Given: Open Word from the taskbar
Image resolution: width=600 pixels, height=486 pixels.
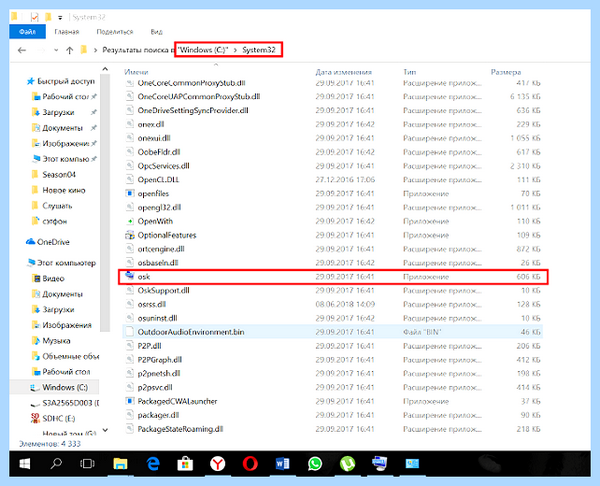Looking at the screenshot, I should coord(282,464).
